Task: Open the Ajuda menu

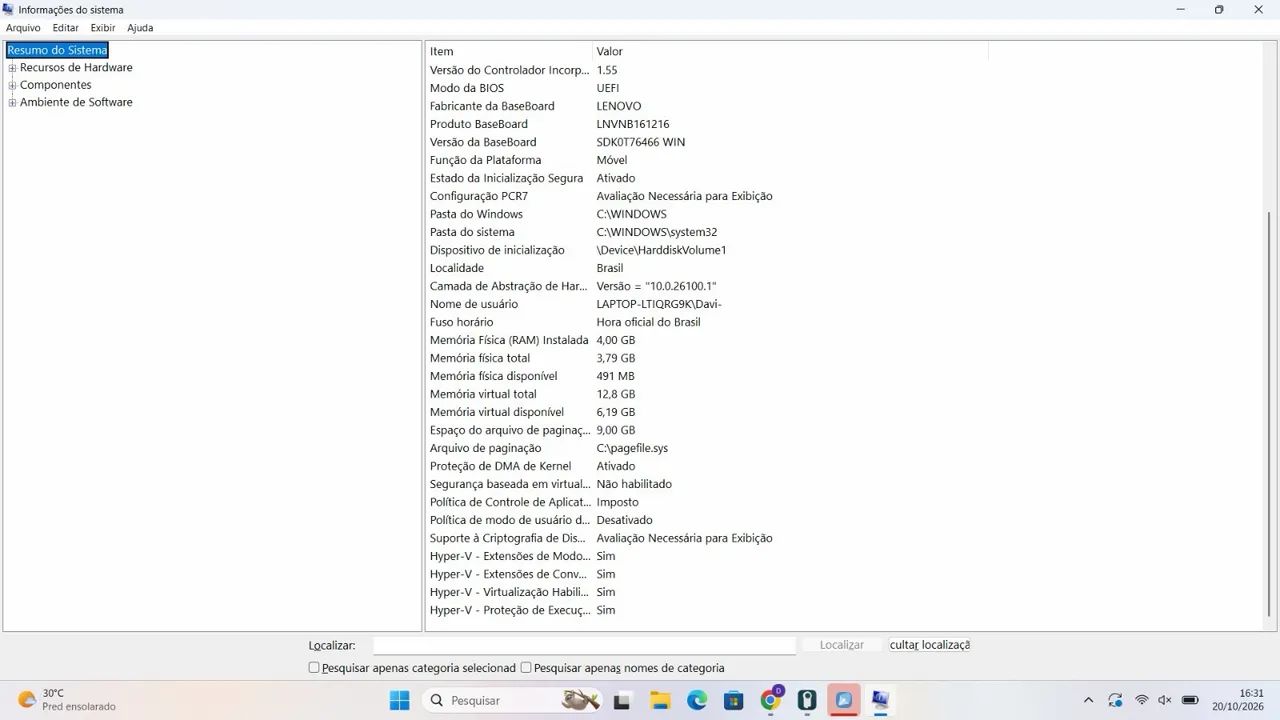Action: point(140,28)
